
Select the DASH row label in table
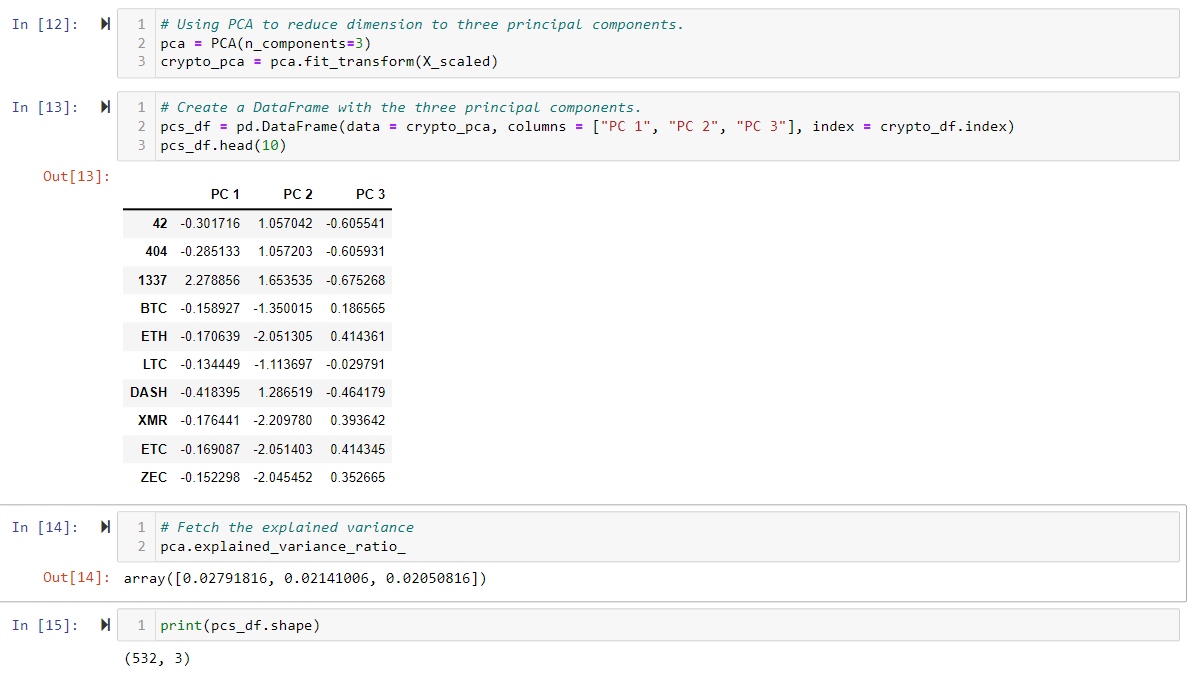tap(148, 392)
